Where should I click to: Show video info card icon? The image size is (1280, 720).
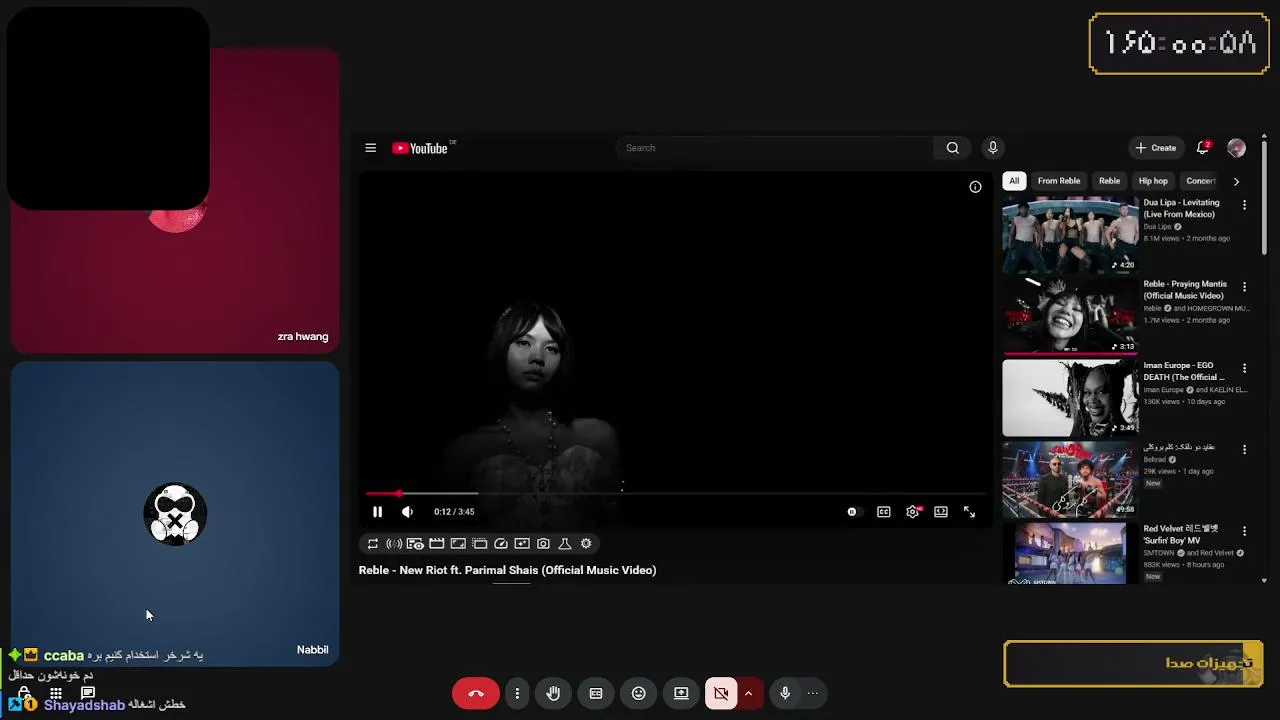tap(975, 187)
